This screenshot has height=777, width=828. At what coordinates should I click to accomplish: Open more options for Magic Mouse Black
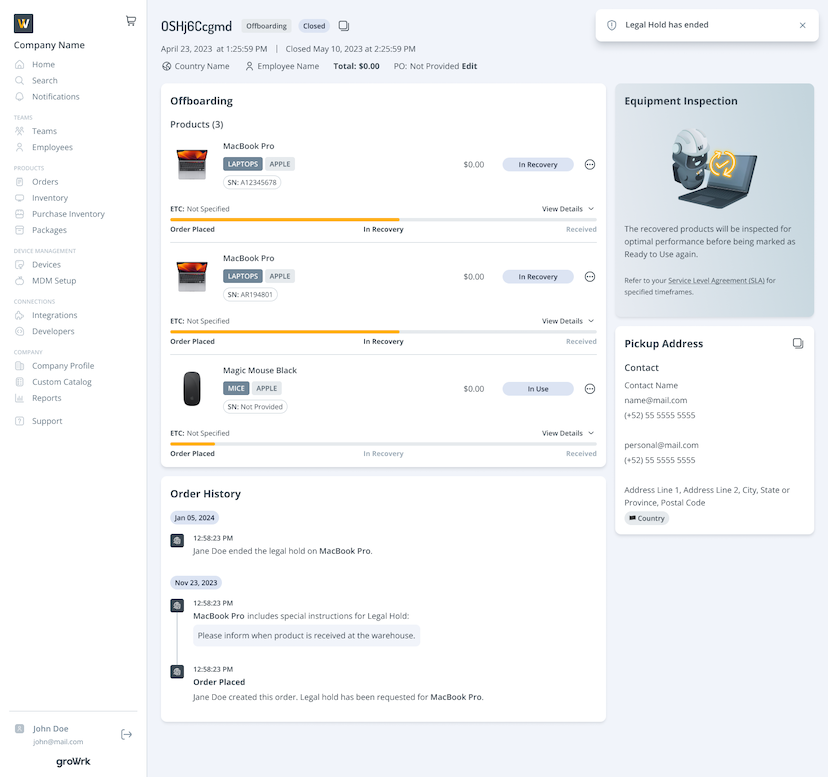pos(590,389)
